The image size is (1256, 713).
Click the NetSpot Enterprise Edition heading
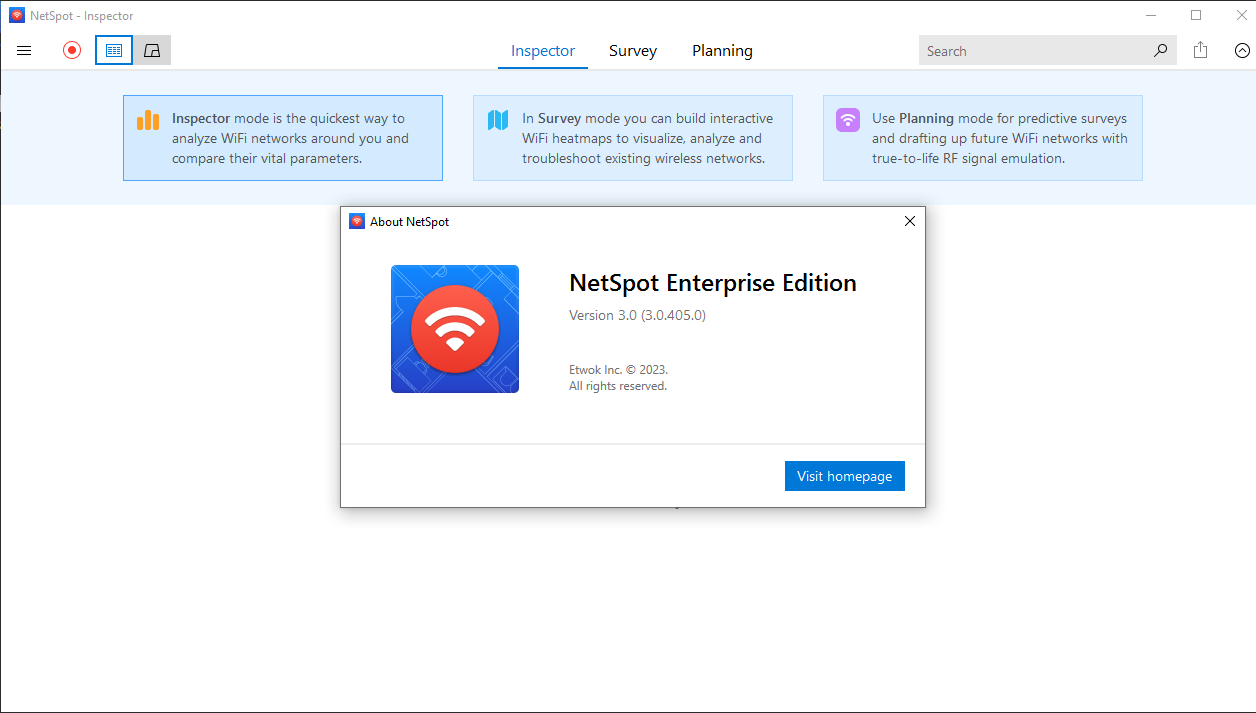coord(713,283)
